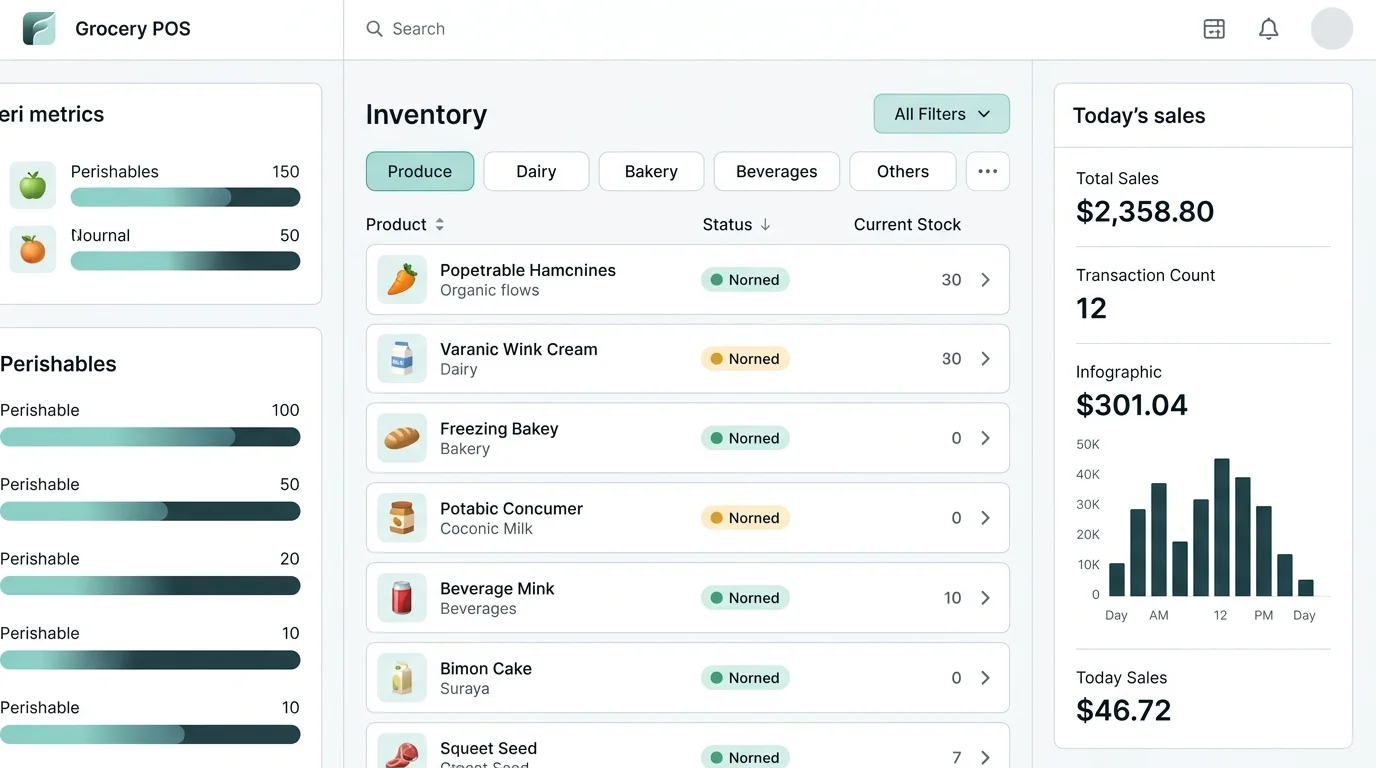Click the Infographic value $301.04
Viewport: 1376px width, 768px height.
click(x=1132, y=405)
